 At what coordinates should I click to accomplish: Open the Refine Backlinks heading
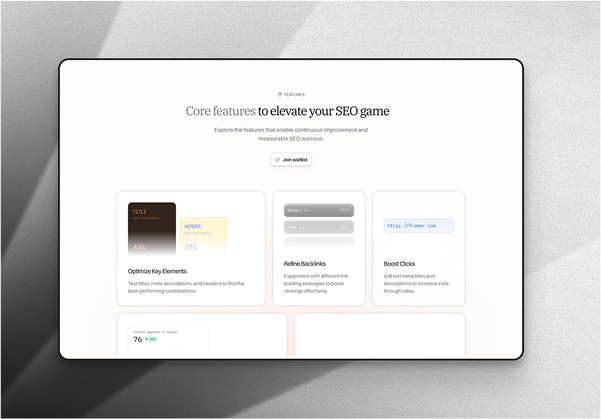(x=304, y=264)
